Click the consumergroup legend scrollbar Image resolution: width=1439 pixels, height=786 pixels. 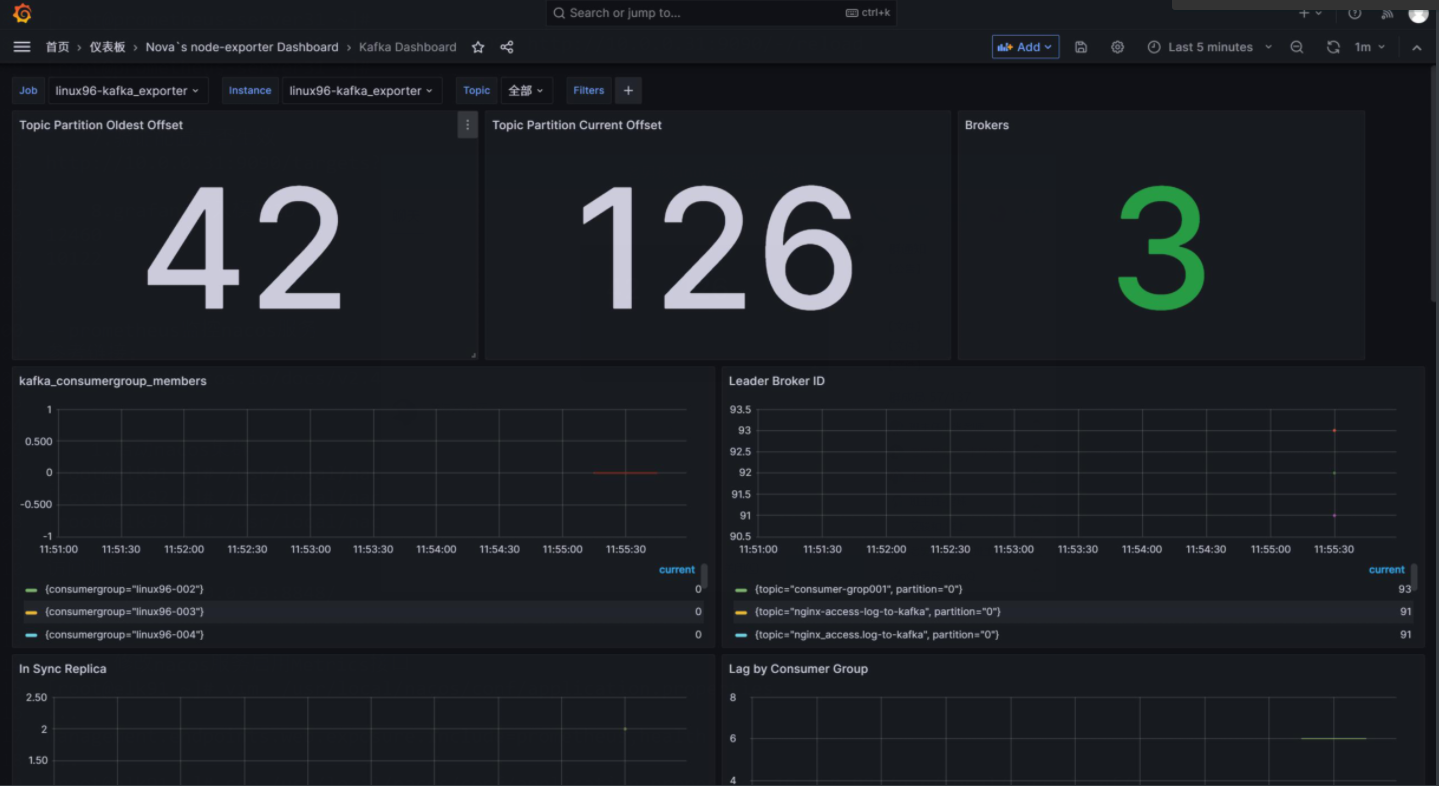click(x=705, y=577)
